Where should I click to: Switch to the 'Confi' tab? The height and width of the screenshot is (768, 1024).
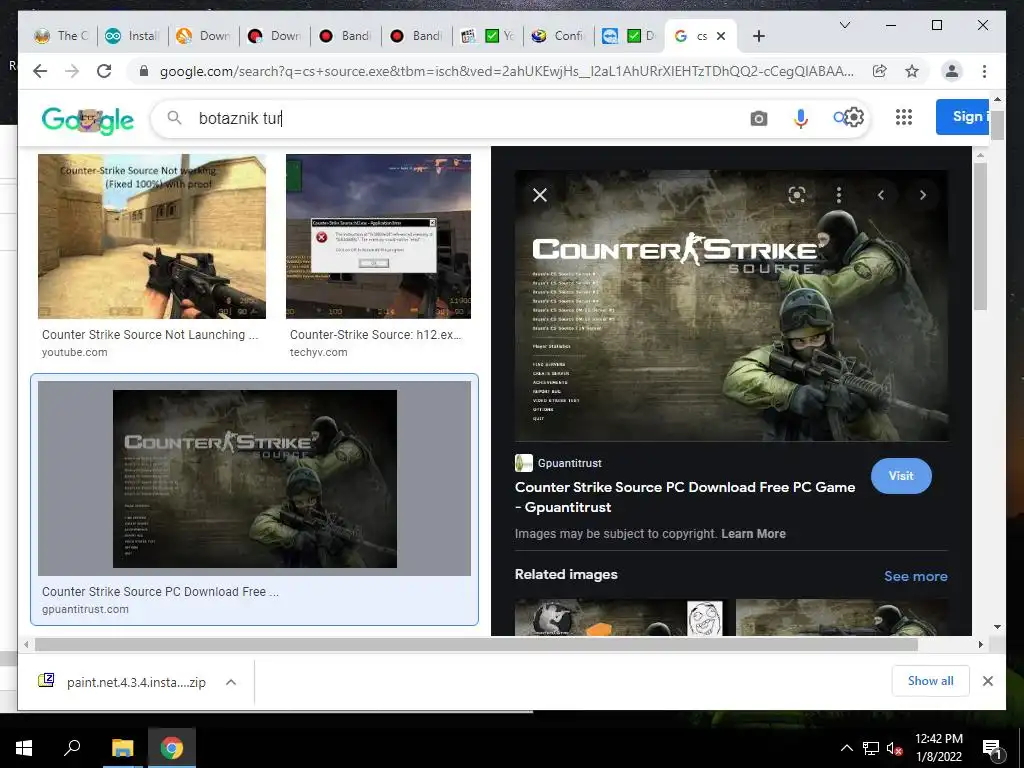[558, 36]
